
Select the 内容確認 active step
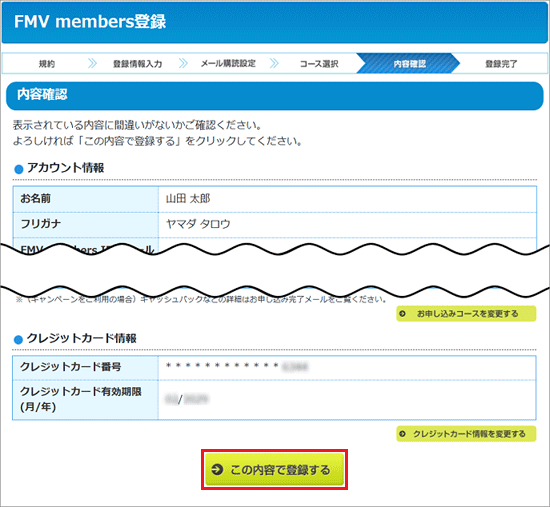(409, 64)
